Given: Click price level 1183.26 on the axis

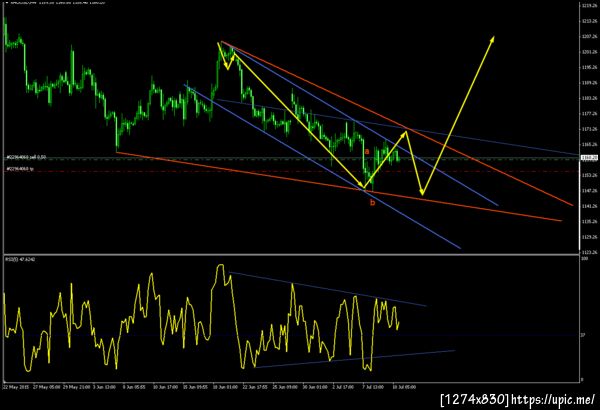Looking at the screenshot, I should [x=590, y=98].
